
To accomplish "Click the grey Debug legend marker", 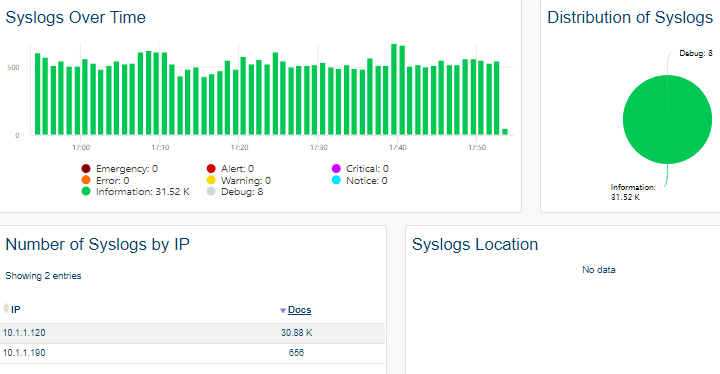I will click(211, 192).
